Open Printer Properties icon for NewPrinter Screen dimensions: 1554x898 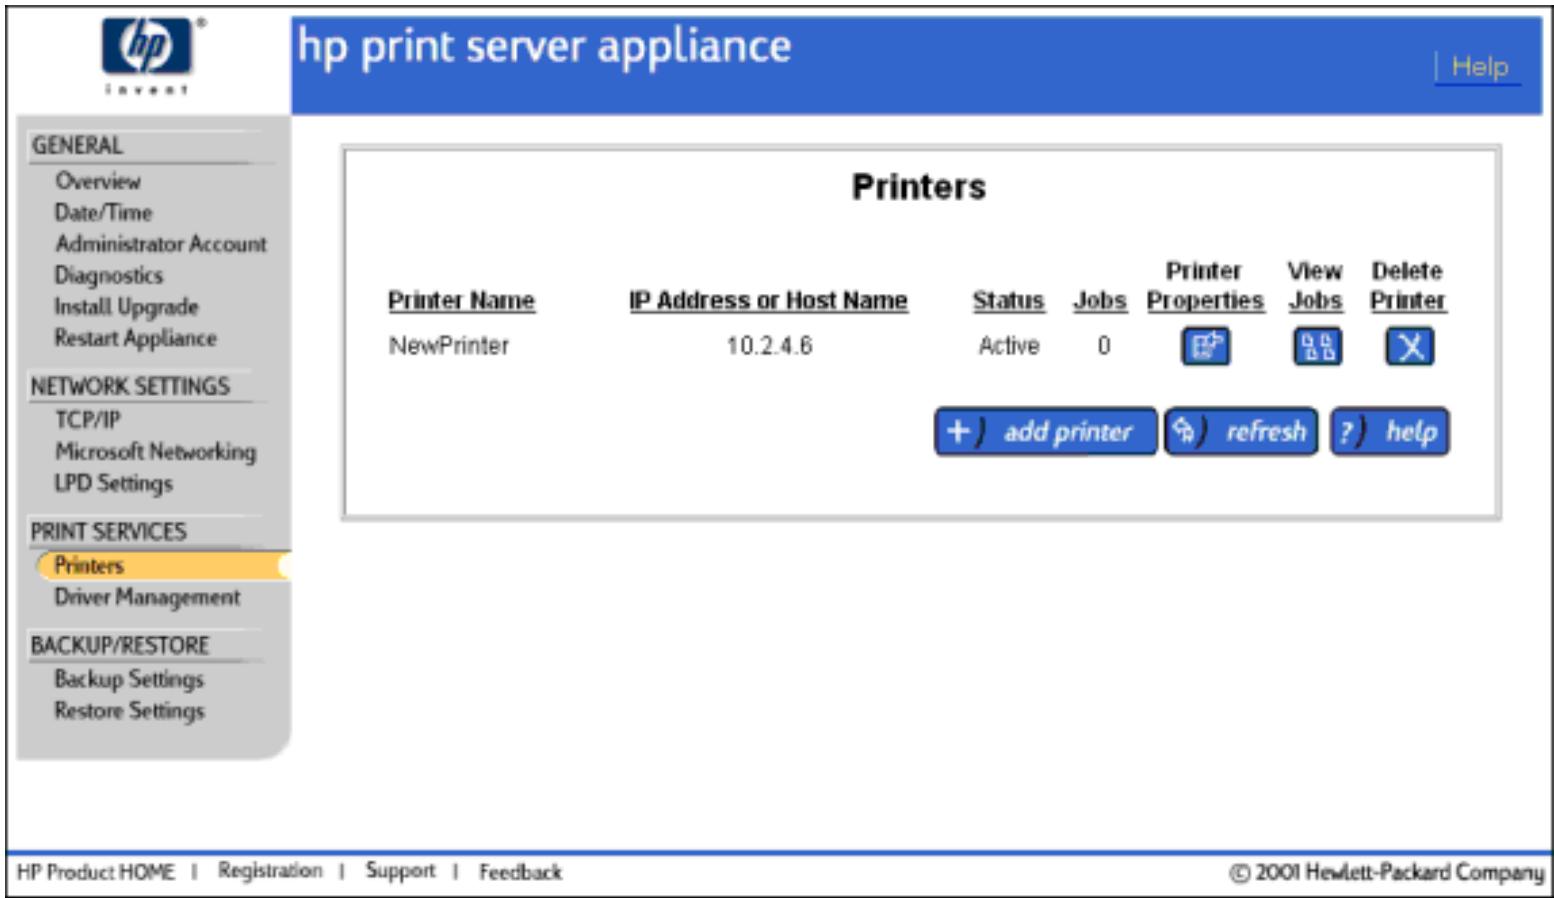point(1205,347)
